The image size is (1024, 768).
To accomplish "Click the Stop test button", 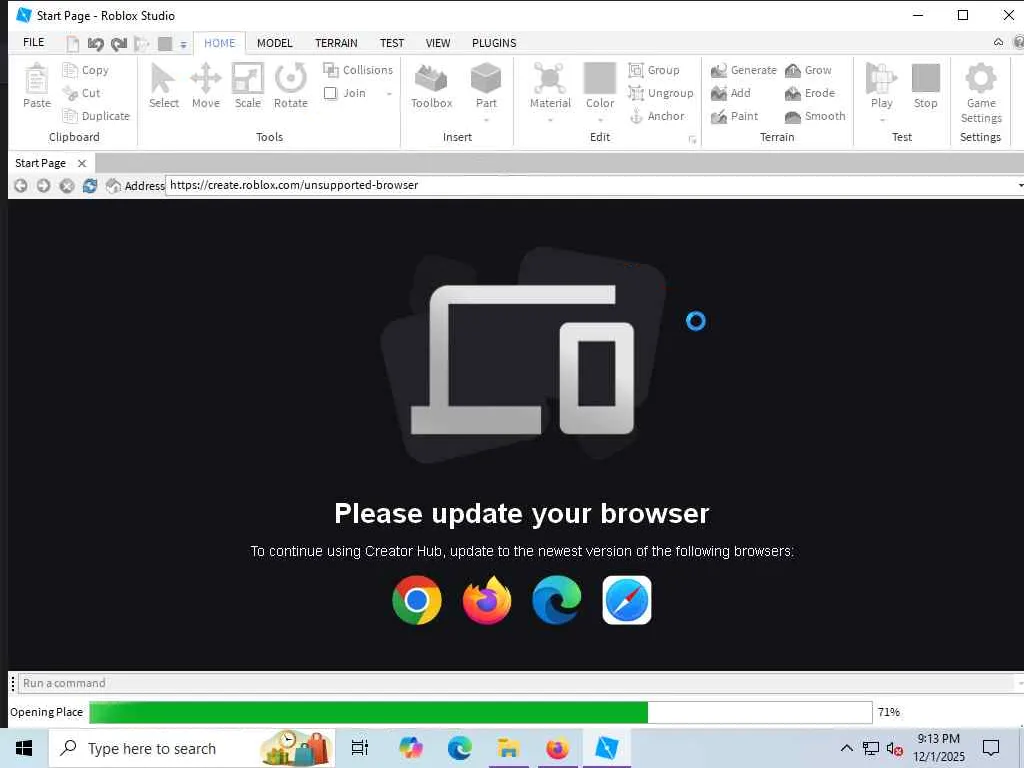I will tap(925, 86).
